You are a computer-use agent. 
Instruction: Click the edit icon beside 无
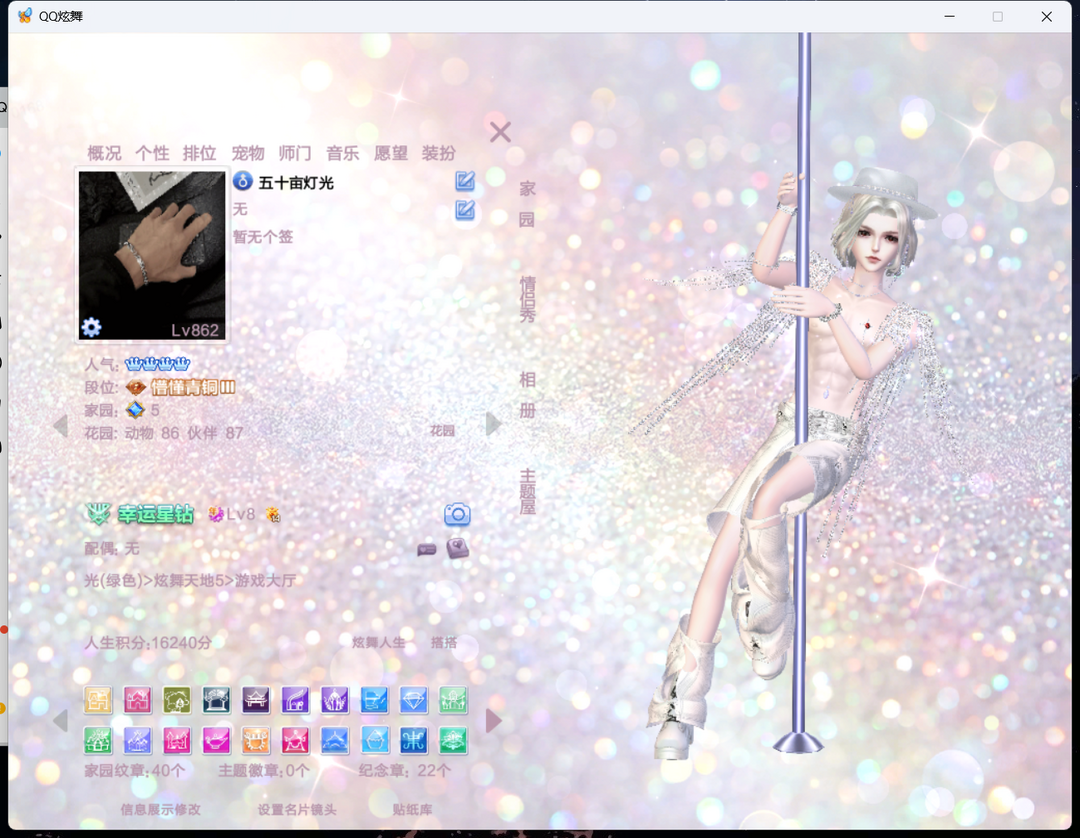pos(465,209)
